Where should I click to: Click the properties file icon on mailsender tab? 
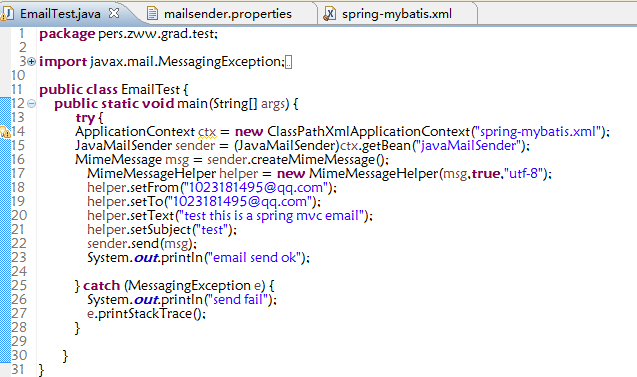tap(152, 14)
